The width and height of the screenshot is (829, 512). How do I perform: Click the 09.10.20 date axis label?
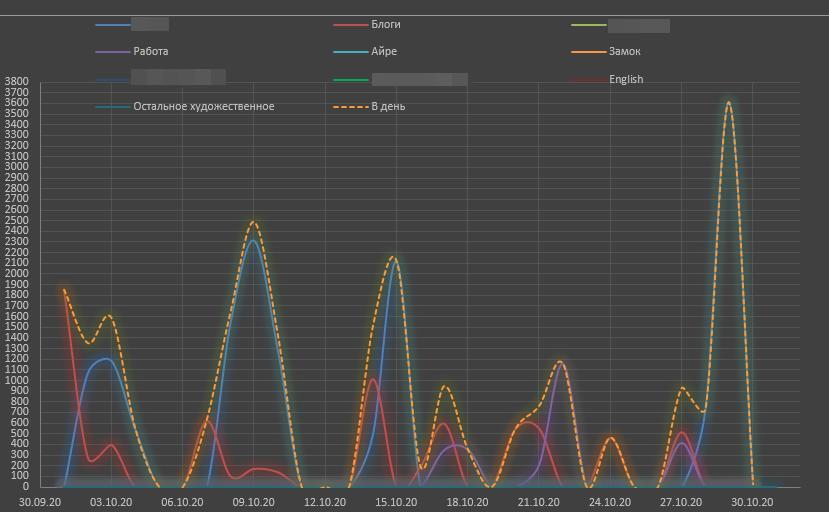(254, 502)
